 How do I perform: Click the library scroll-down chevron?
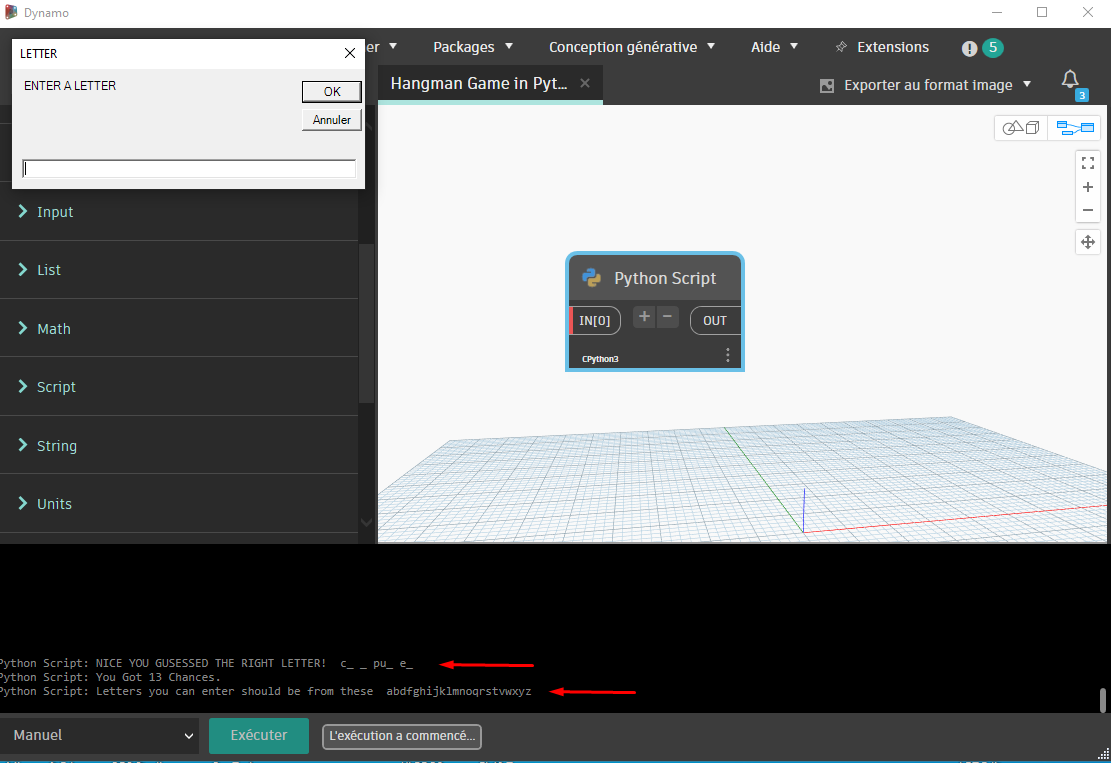[x=366, y=523]
